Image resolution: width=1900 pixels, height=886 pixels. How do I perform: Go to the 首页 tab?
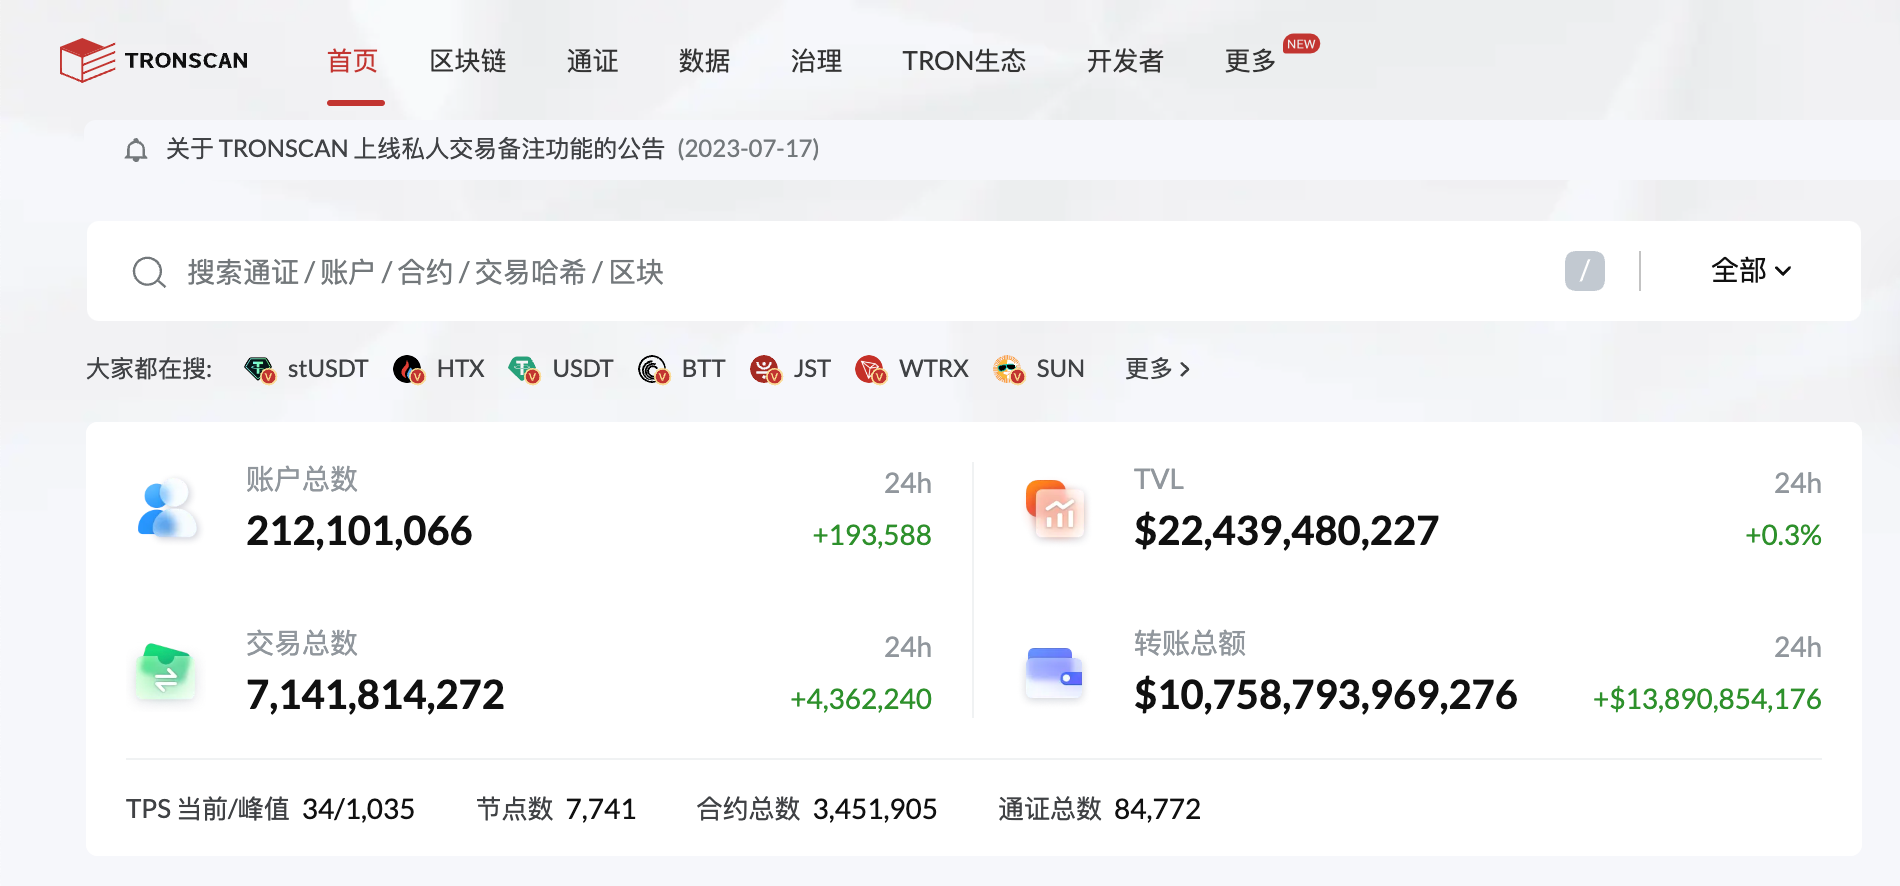point(352,61)
